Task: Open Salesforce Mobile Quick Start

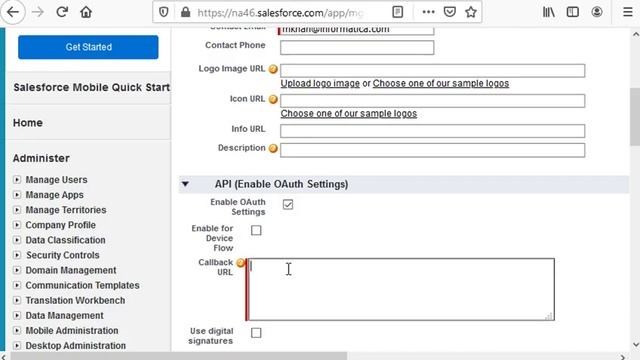Action: click(91, 87)
